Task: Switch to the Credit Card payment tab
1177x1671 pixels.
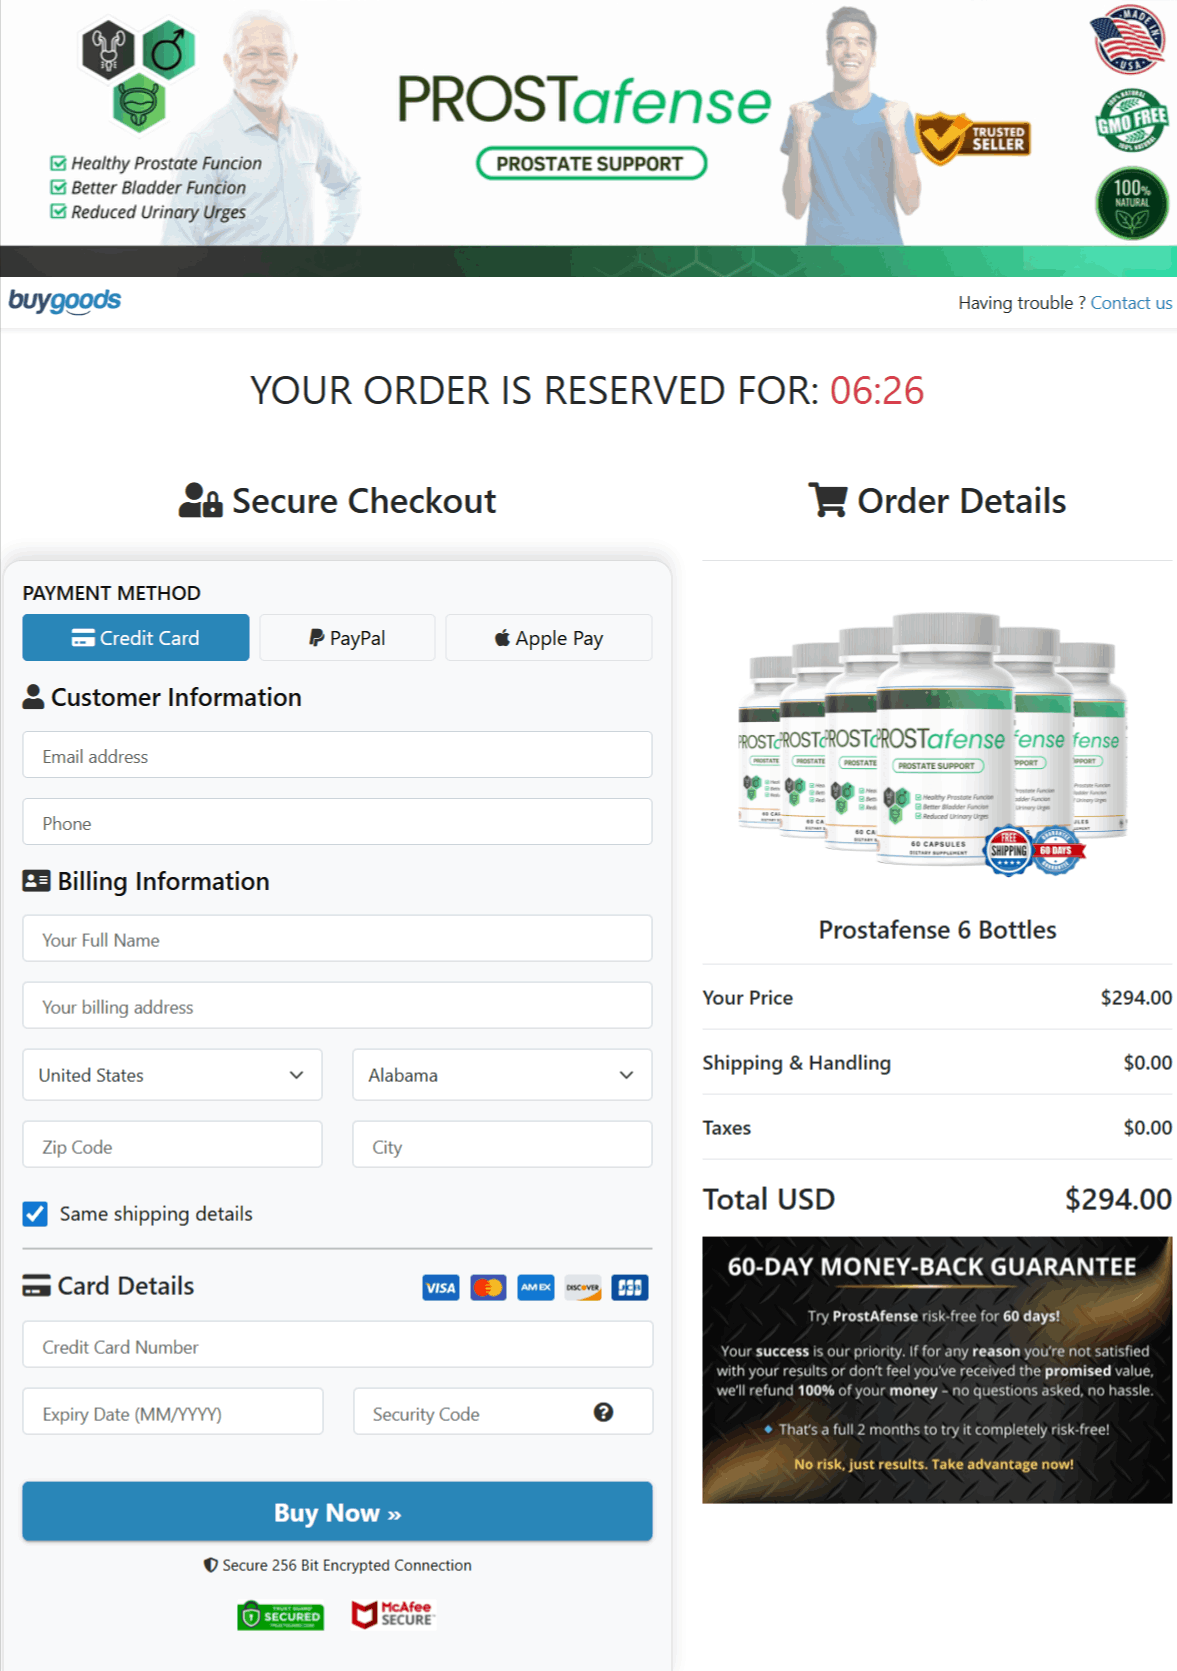Action: click(135, 637)
